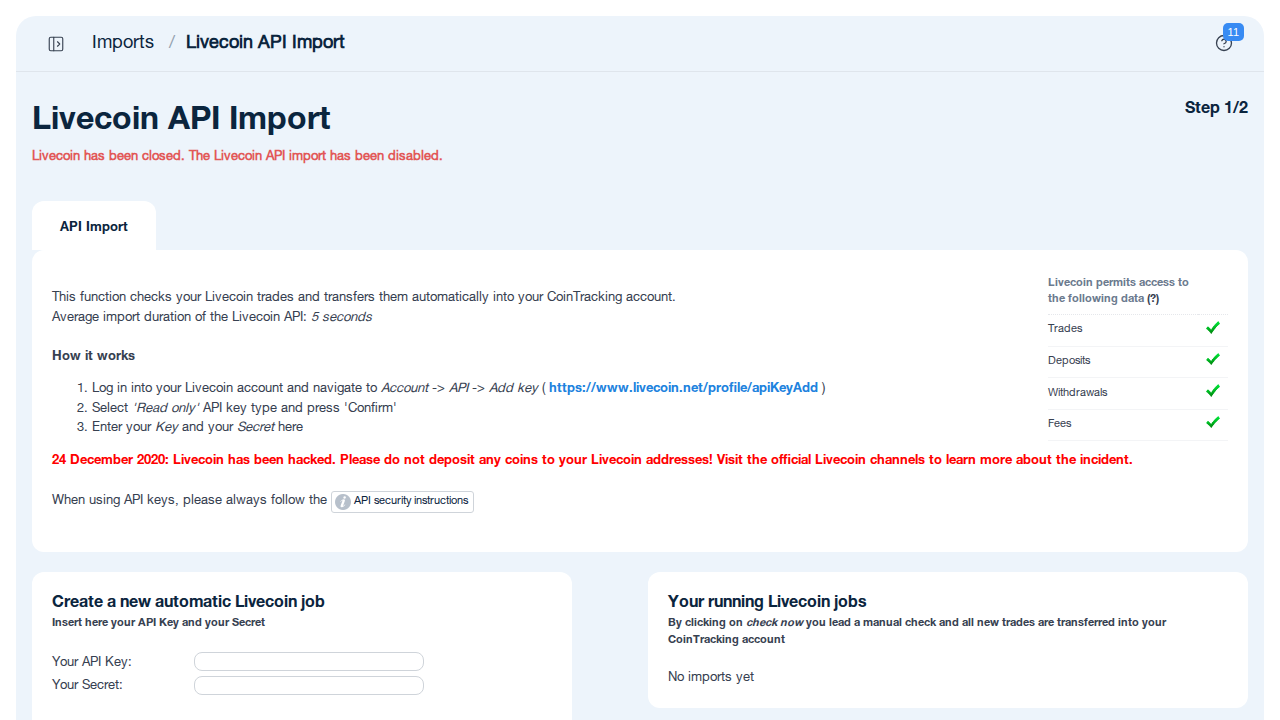Click 'Enter your Key and your Secret here' step
Screen dimensions: 1280x720
197,427
